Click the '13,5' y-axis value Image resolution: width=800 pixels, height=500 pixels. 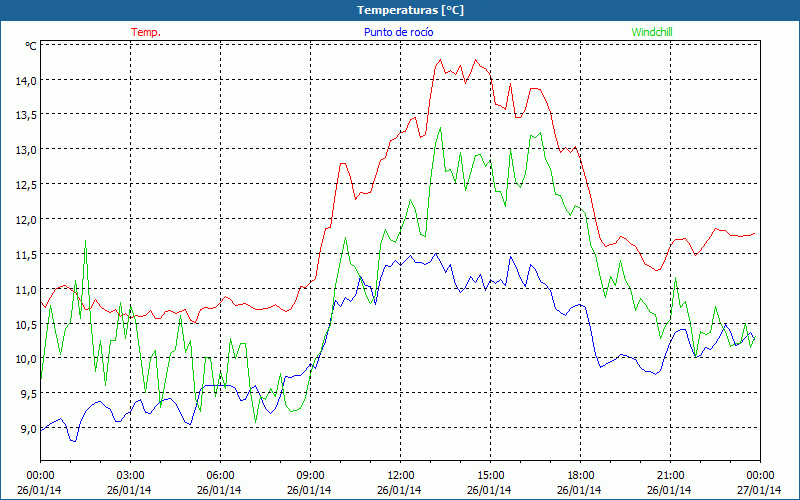27,115
